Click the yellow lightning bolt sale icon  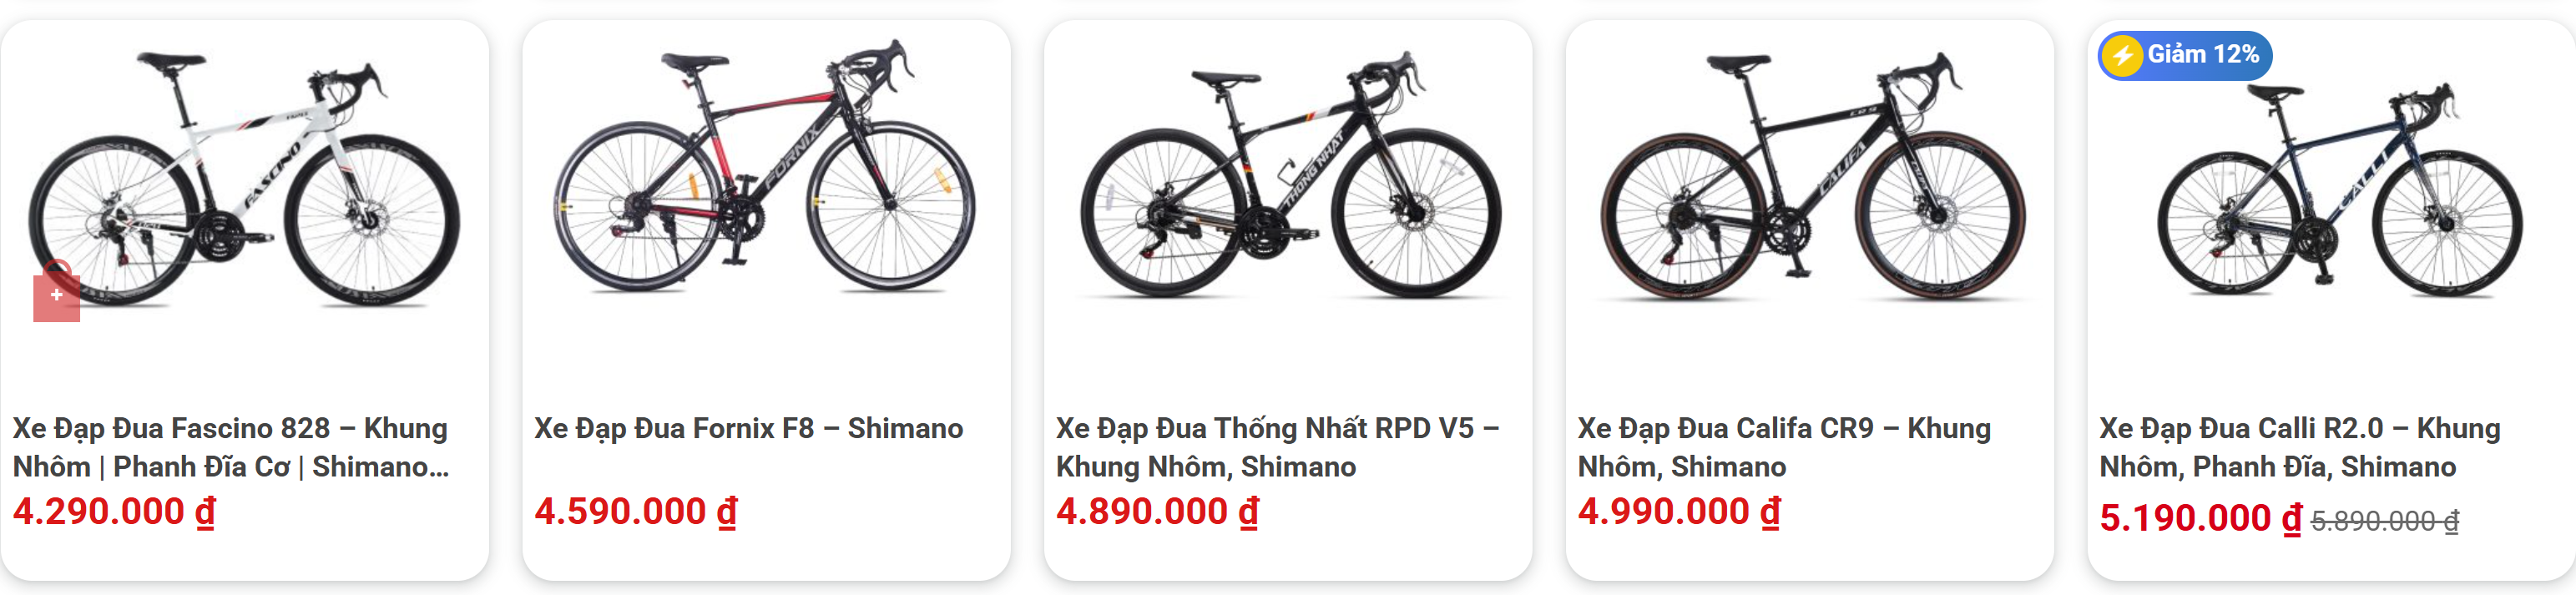[2122, 55]
